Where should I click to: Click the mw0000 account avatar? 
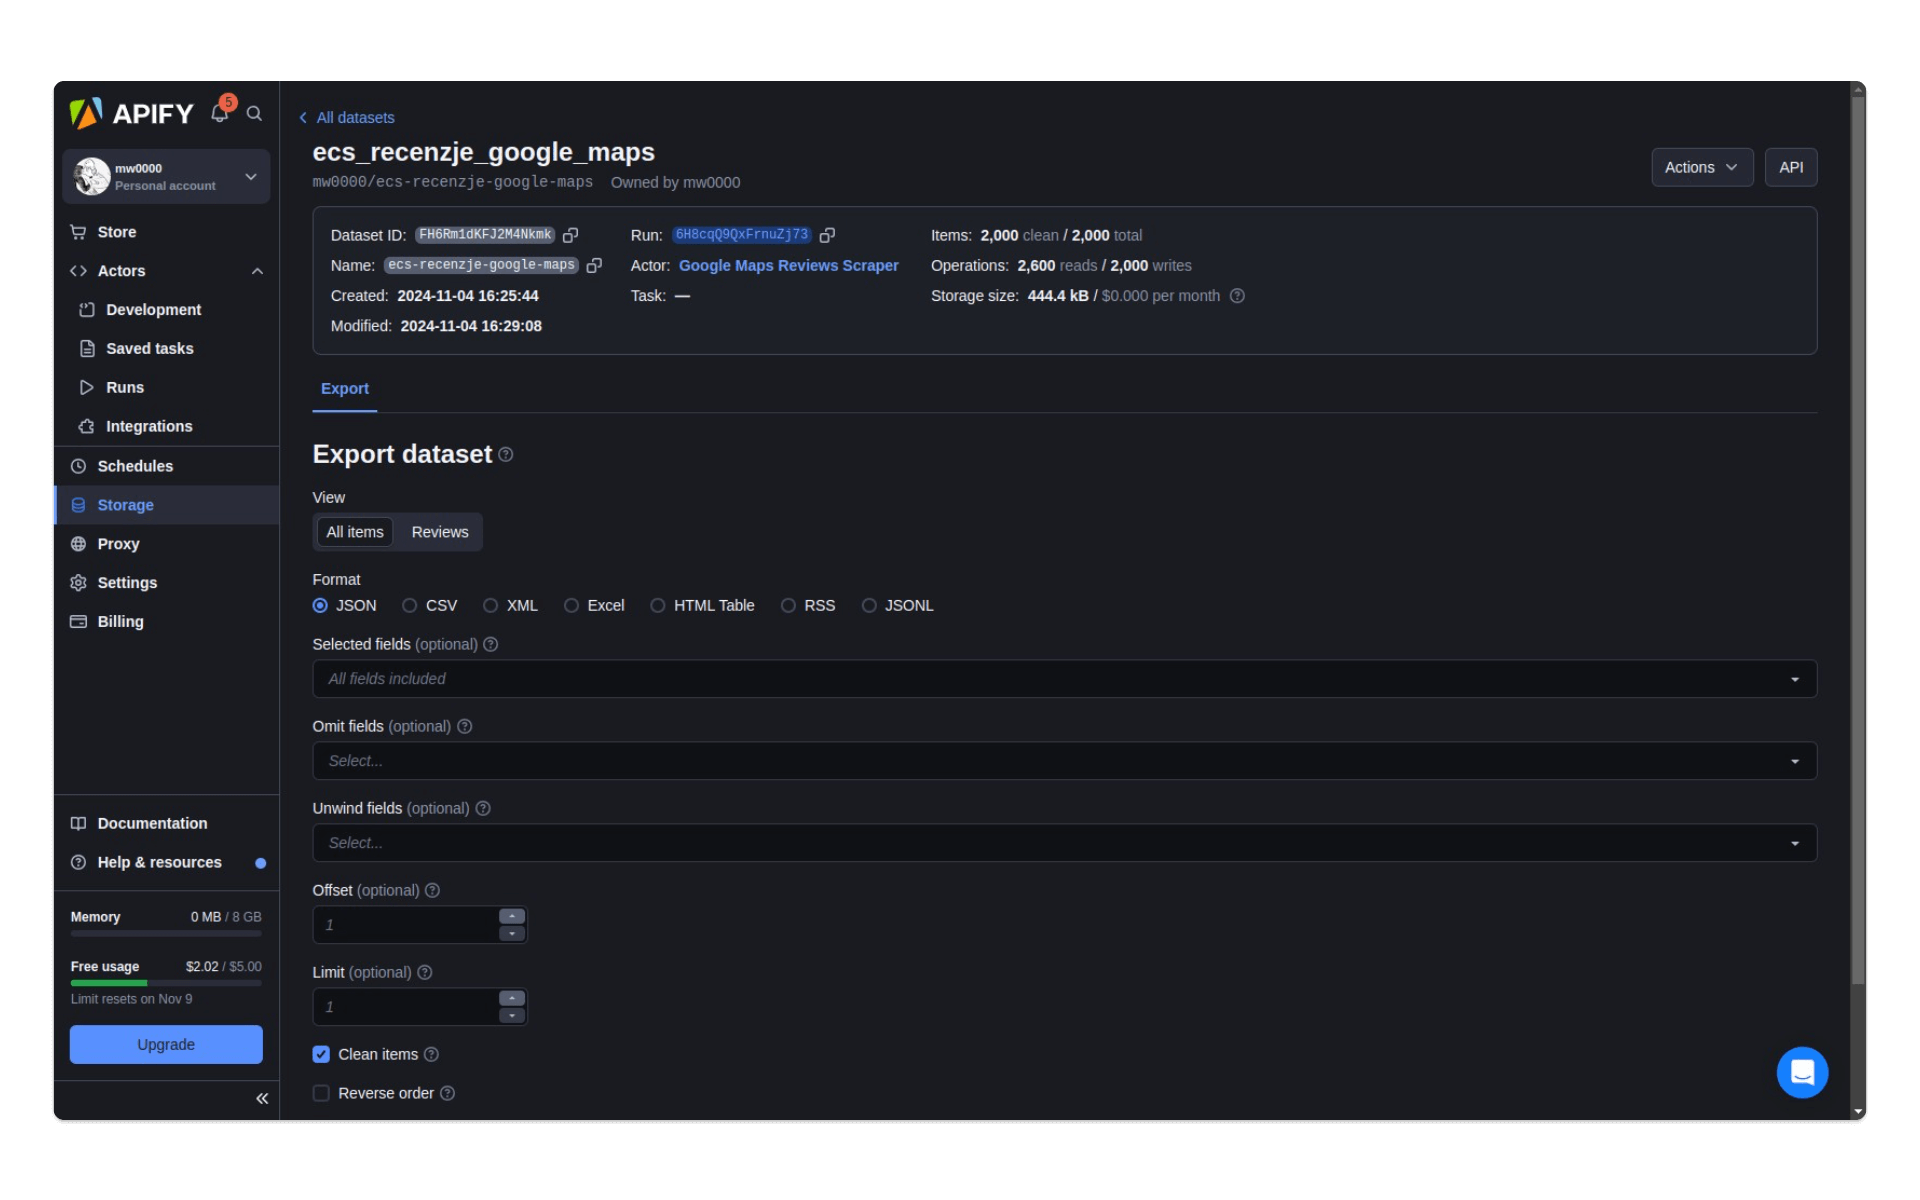[x=92, y=176]
